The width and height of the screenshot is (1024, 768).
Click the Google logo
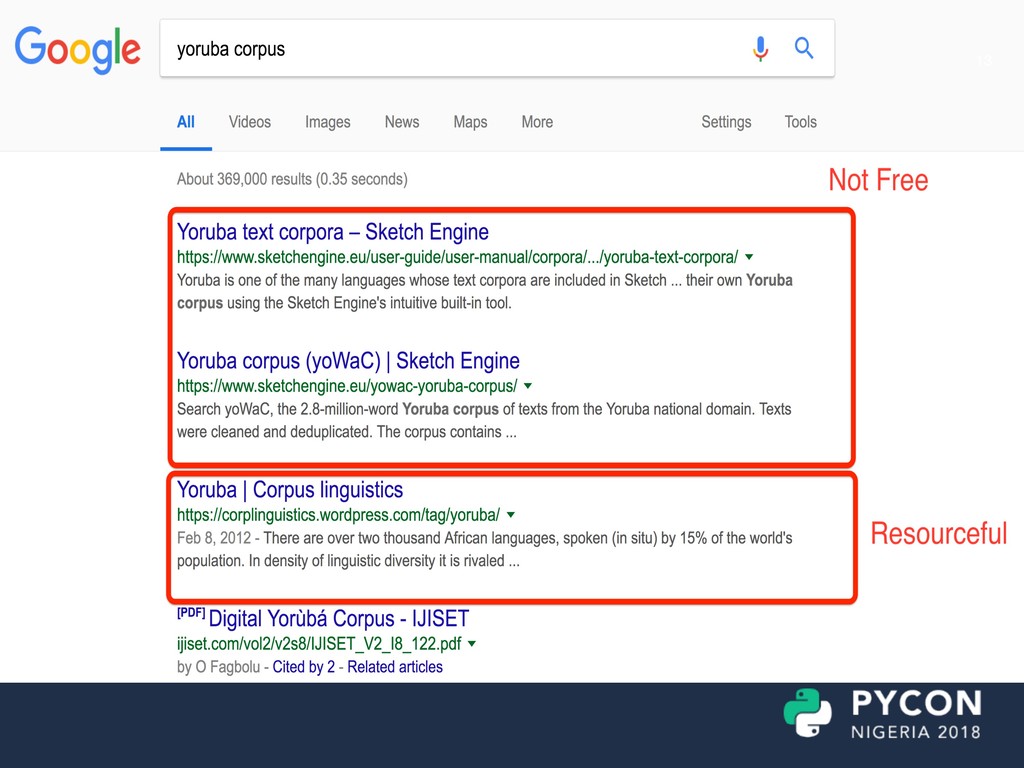77,49
